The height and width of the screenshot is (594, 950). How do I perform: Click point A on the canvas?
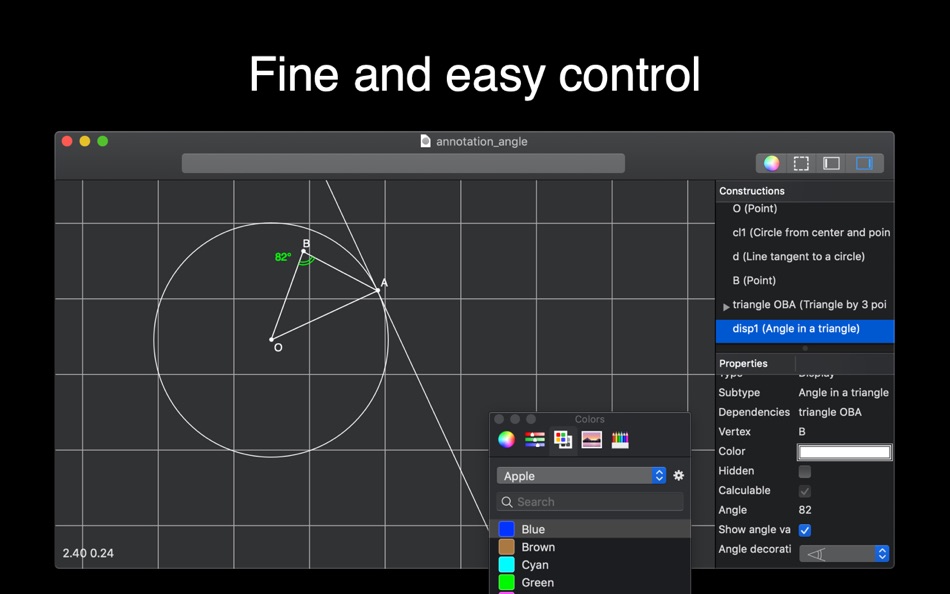378,290
